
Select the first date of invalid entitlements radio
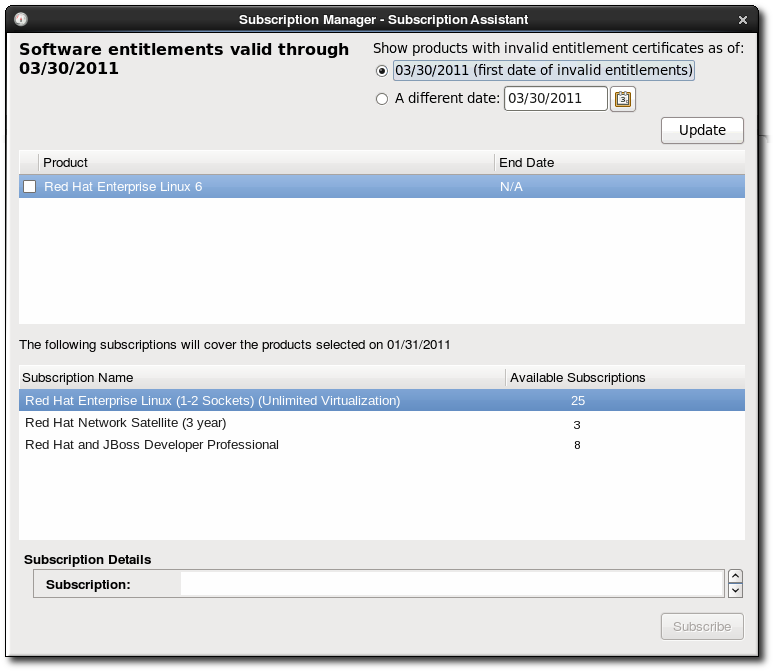[x=382, y=71]
